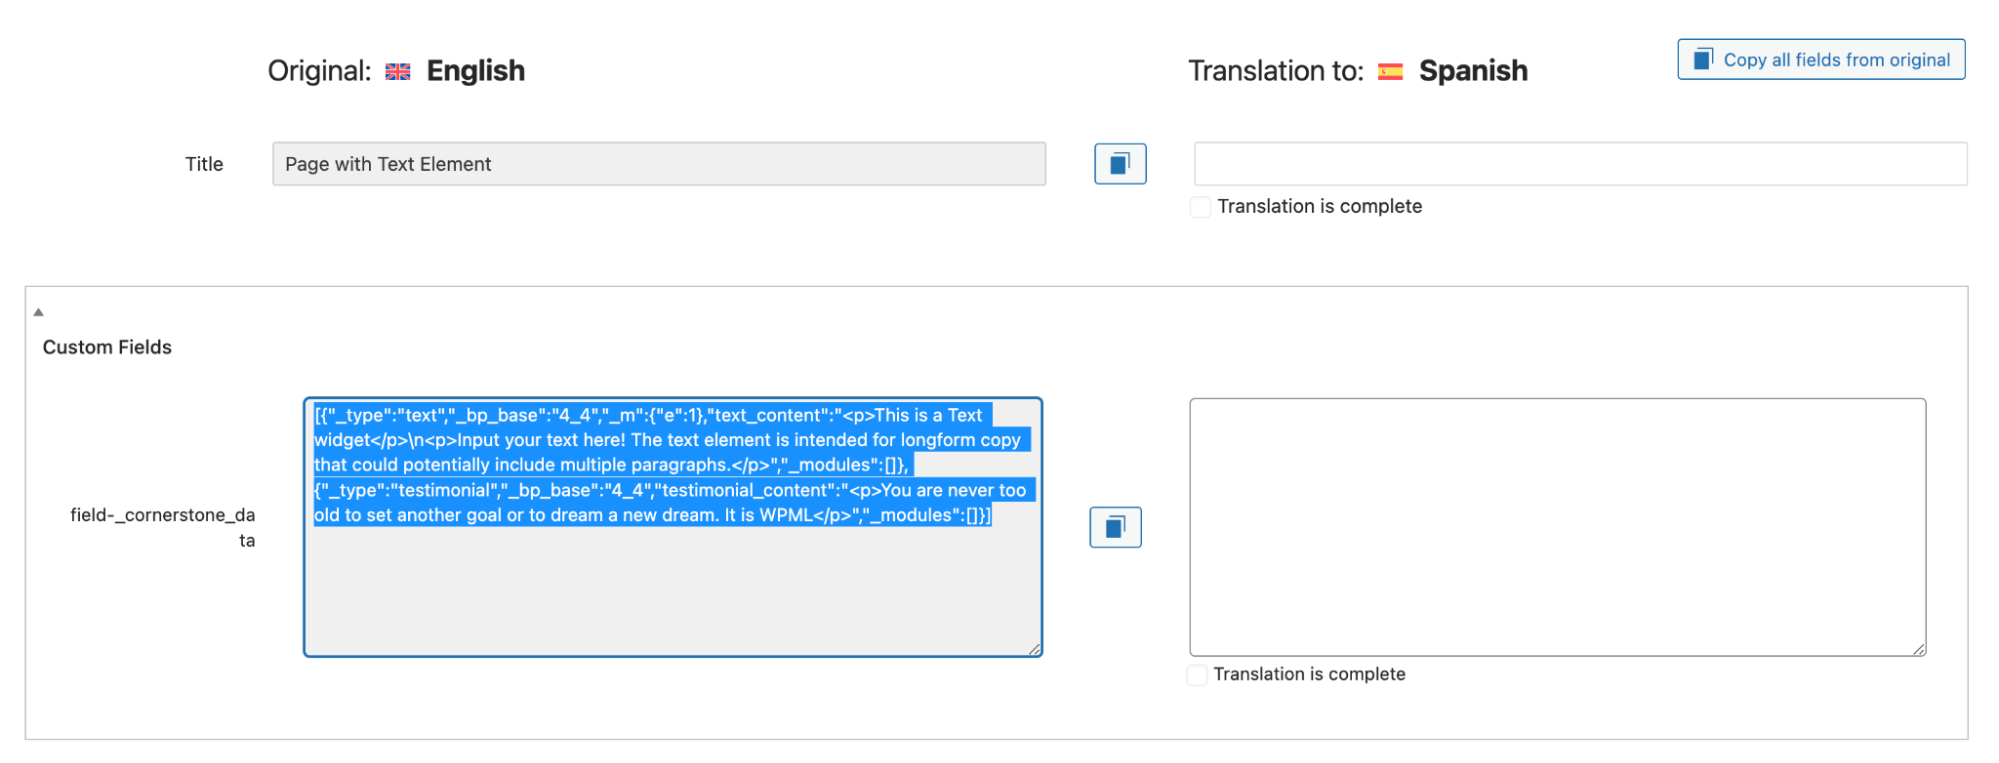Viewport: 1999px width, 763px height.
Task: Click Copy all fields from original
Action: (1821, 59)
